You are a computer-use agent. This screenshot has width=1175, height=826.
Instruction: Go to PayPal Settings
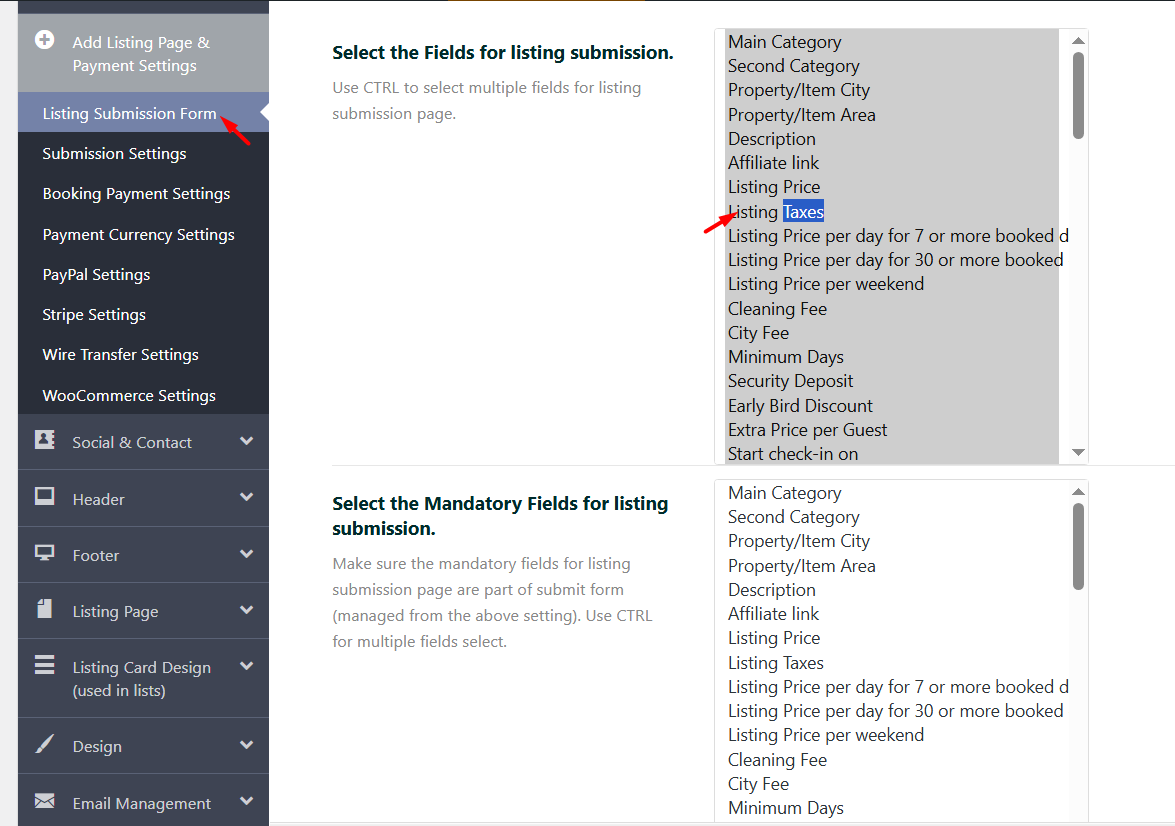point(96,275)
